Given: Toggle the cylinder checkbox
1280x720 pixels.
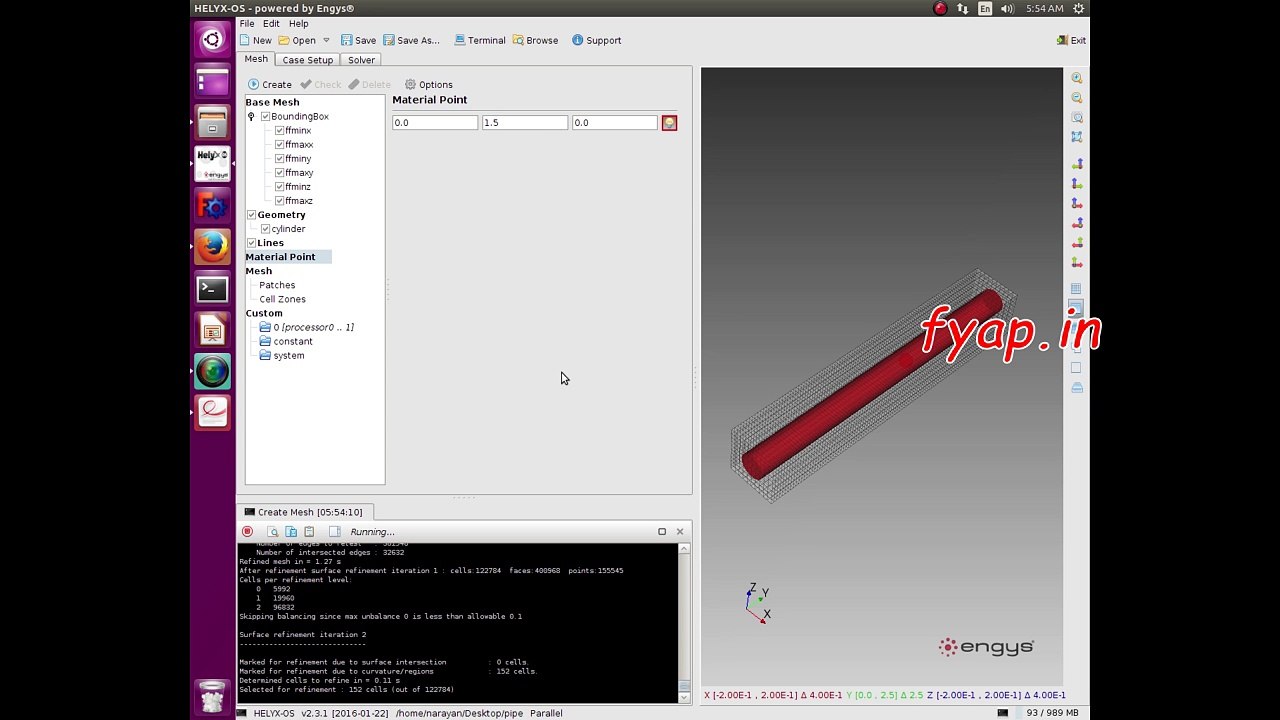Looking at the screenshot, I should coord(265,229).
